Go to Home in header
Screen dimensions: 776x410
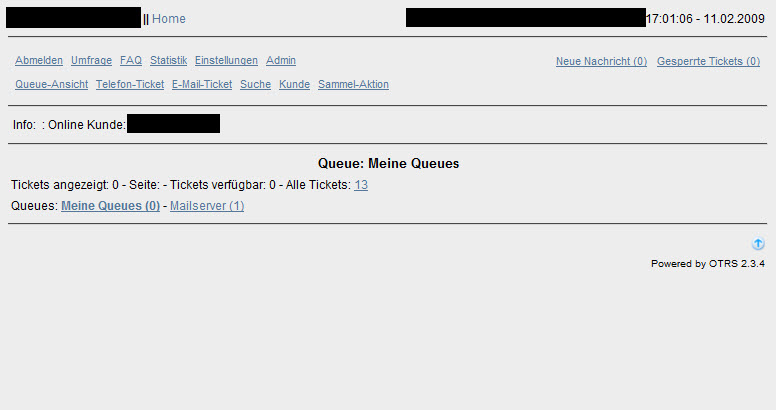coord(169,19)
